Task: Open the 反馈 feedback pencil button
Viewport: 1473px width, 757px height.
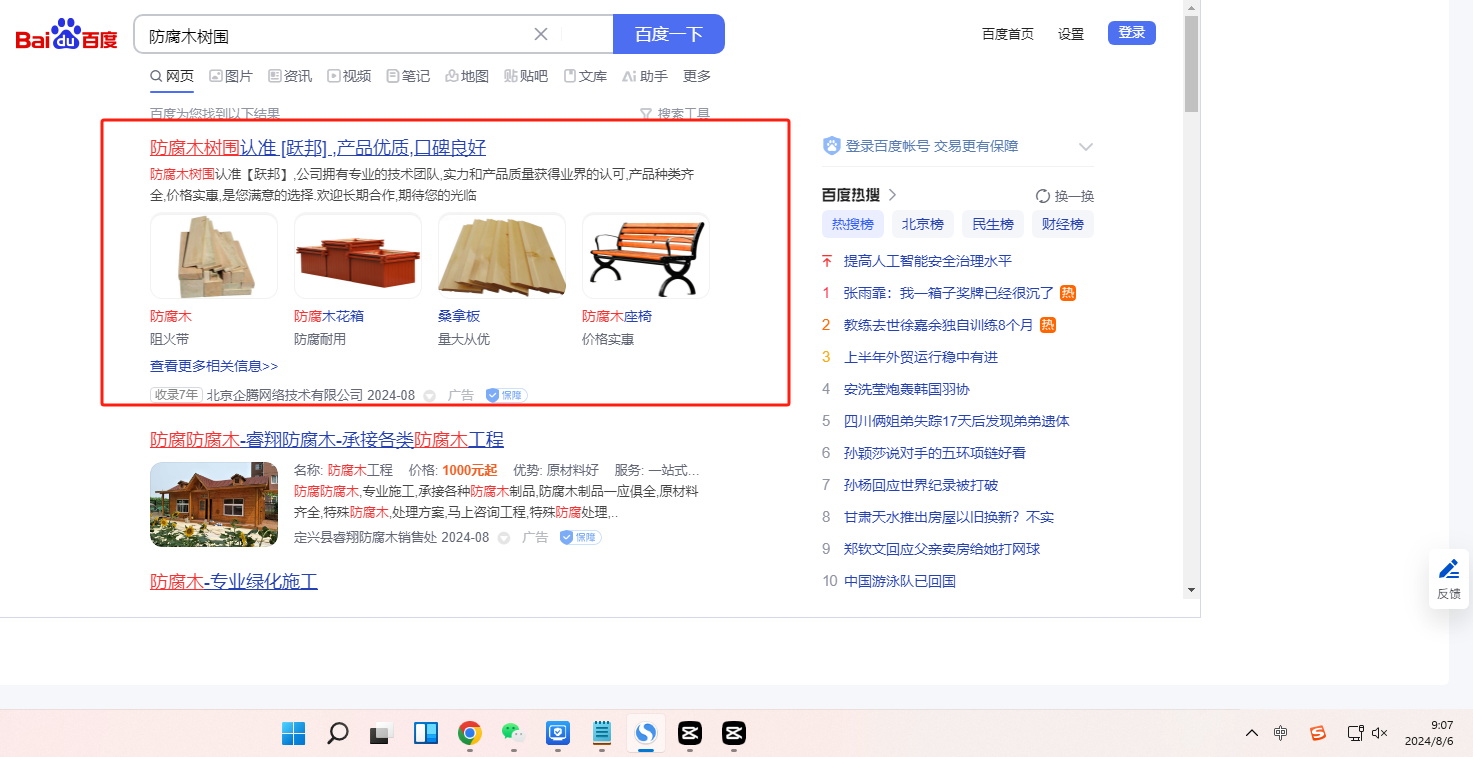Action: click(1449, 579)
